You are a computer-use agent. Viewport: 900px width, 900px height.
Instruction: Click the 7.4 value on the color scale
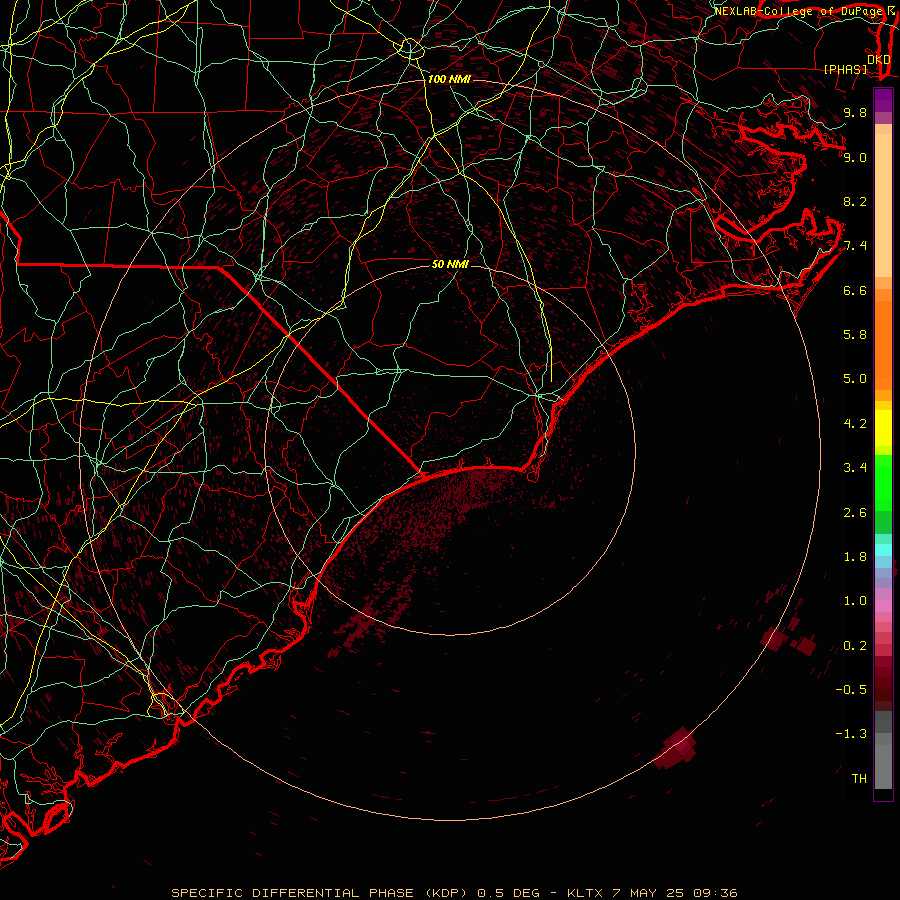click(x=855, y=246)
